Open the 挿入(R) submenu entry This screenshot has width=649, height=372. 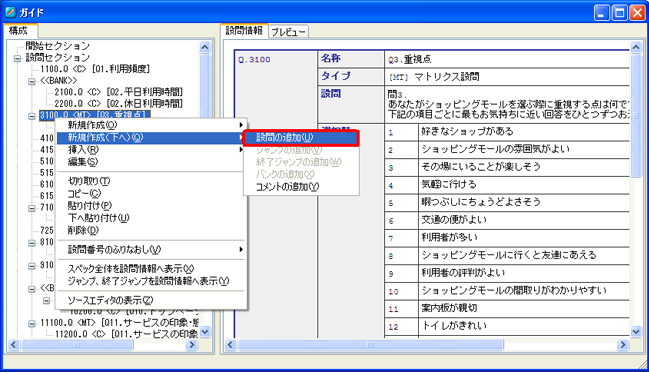[x=151, y=149]
